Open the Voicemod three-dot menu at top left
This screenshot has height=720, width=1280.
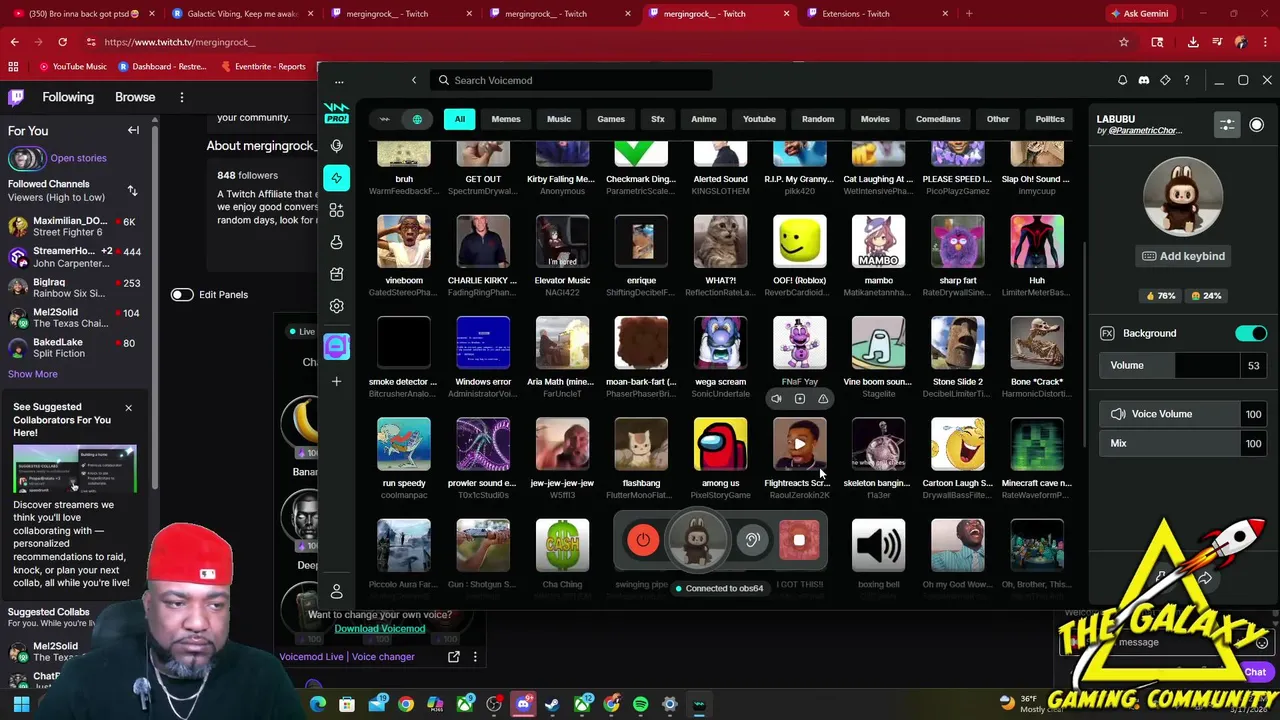(339, 81)
